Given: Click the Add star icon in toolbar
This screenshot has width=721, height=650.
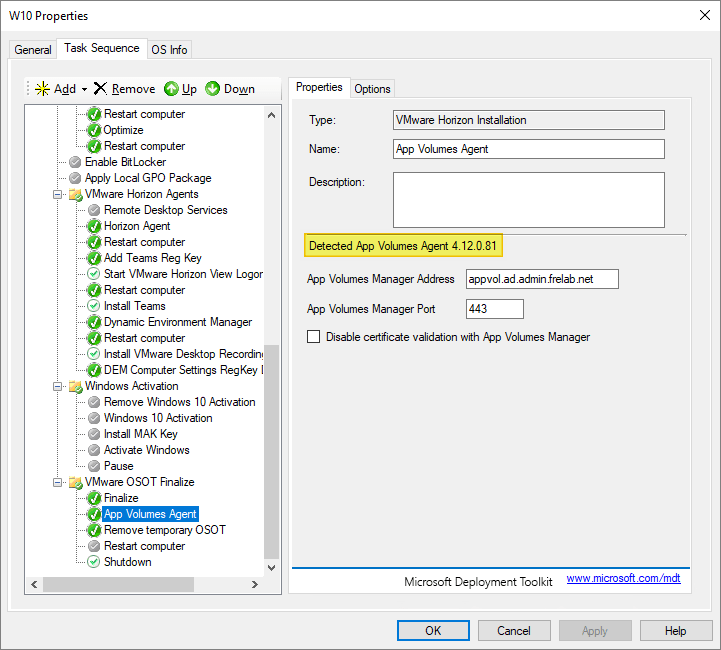Looking at the screenshot, I should (x=42, y=89).
